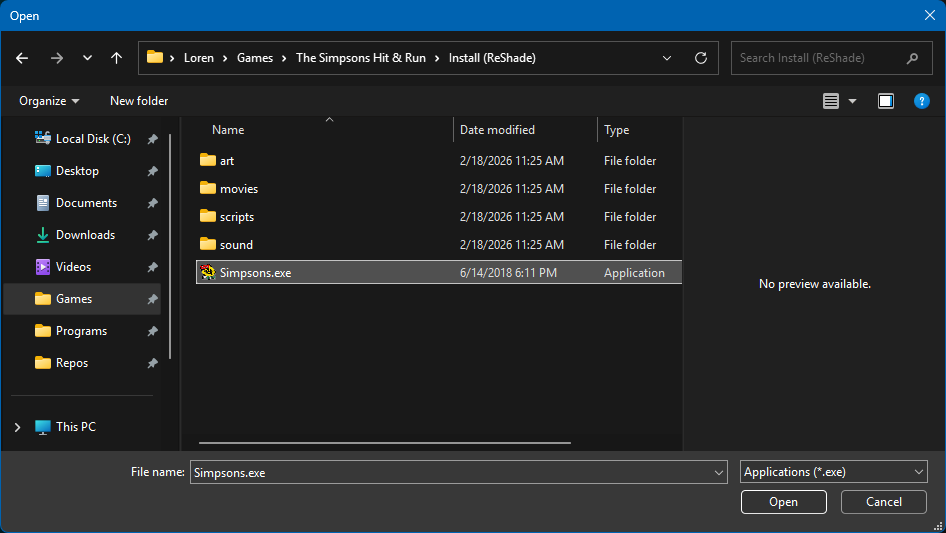The width and height of the screenshot is (946, 533).
Task: Open chevron after Games breadcrumb
Action: 284,58
